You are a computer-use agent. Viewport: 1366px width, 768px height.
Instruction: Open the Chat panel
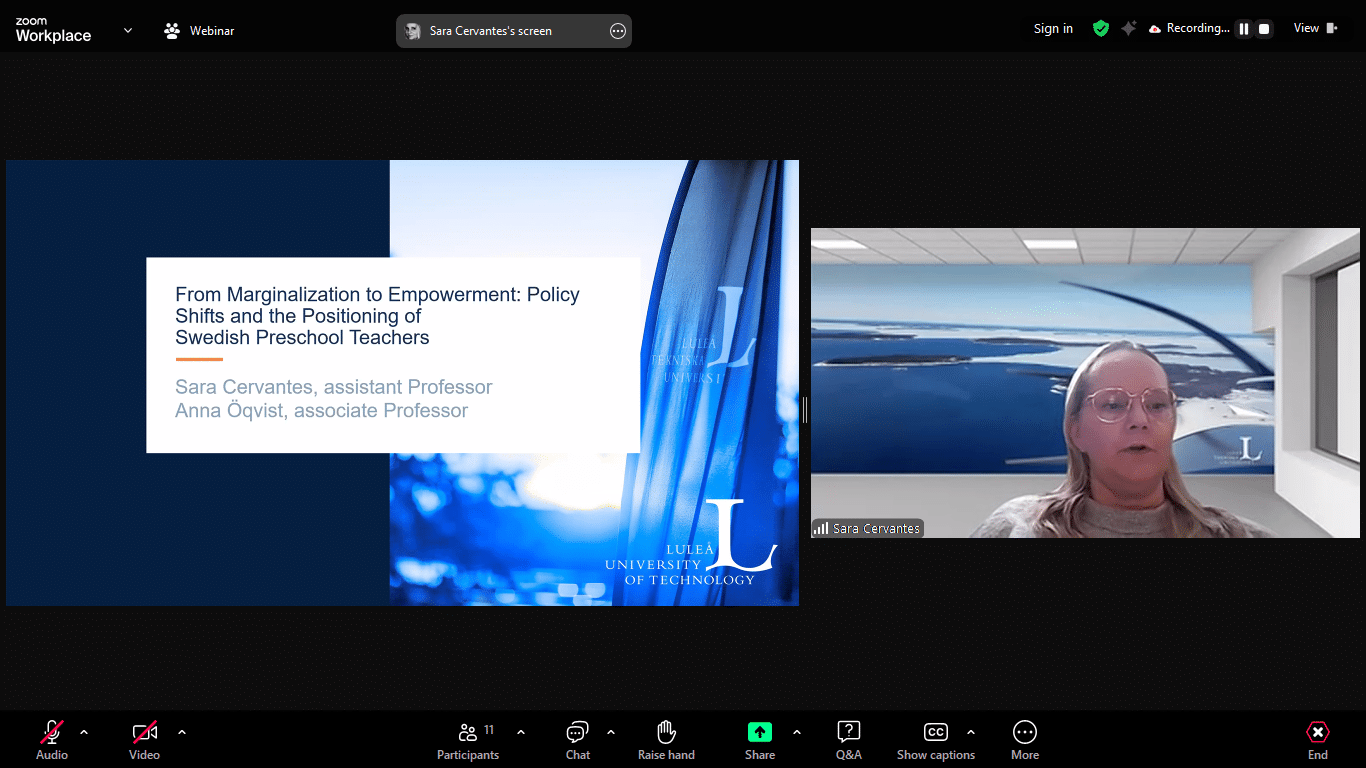point(578,740)
